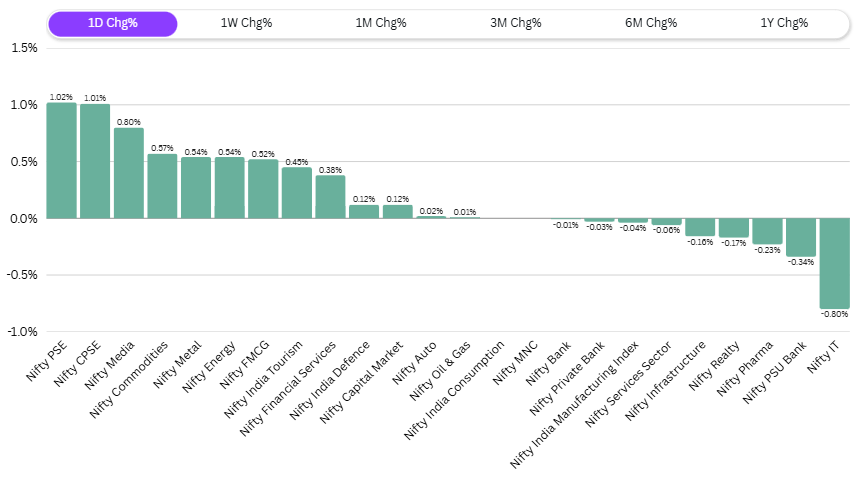Image resolution: width=861 pixels, height=482 pixels.
Task: Select the 1D Chg% tab
Action: [x=112, y=23]
